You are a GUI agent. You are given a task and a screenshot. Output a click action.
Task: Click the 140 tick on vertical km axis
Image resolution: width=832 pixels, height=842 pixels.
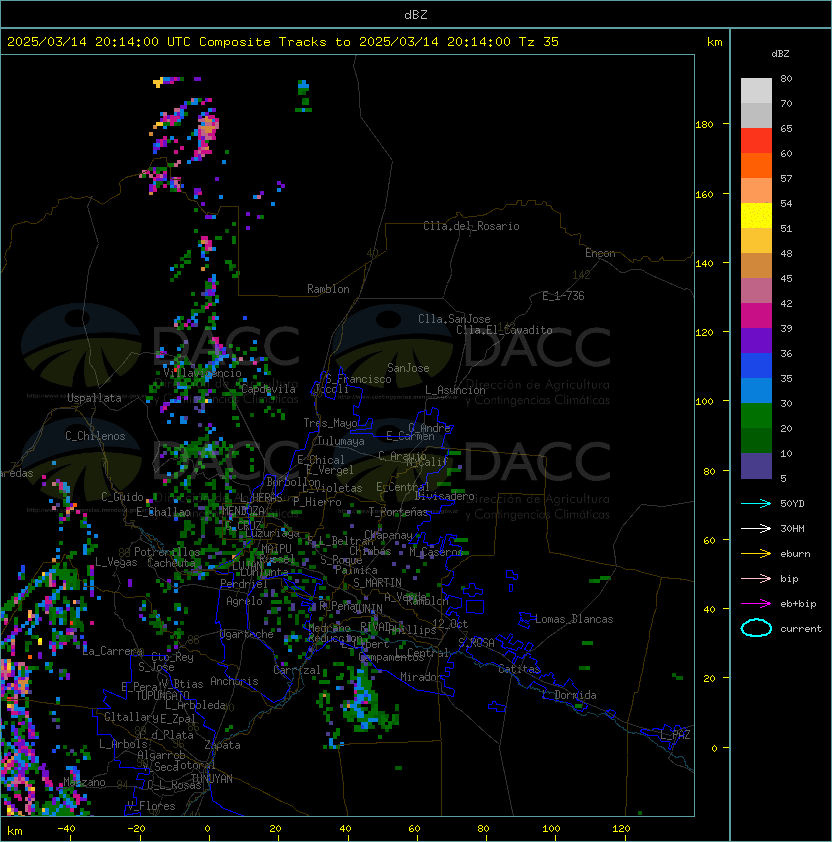704,264
